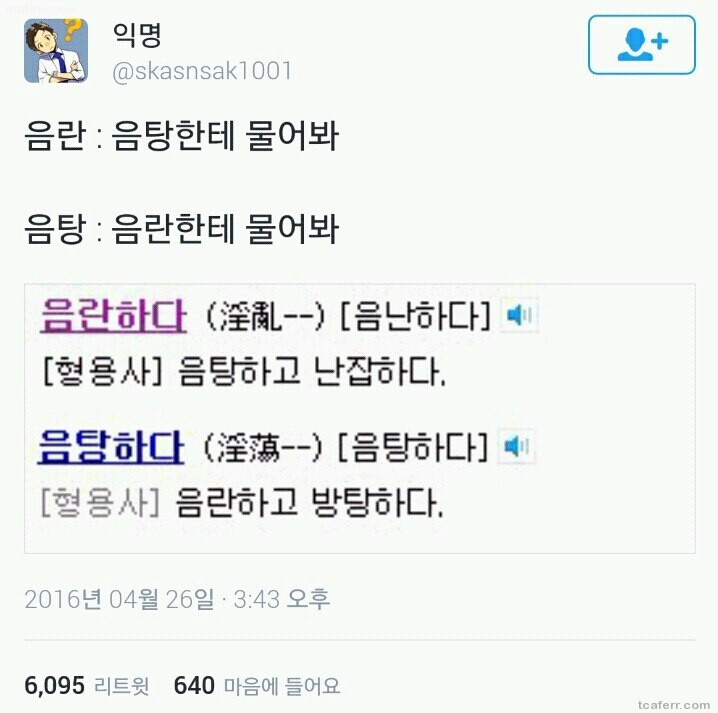Open the 익명 profile avatar
The width and height of the screenshot is (718, 713).
click(x=56, y=50)
